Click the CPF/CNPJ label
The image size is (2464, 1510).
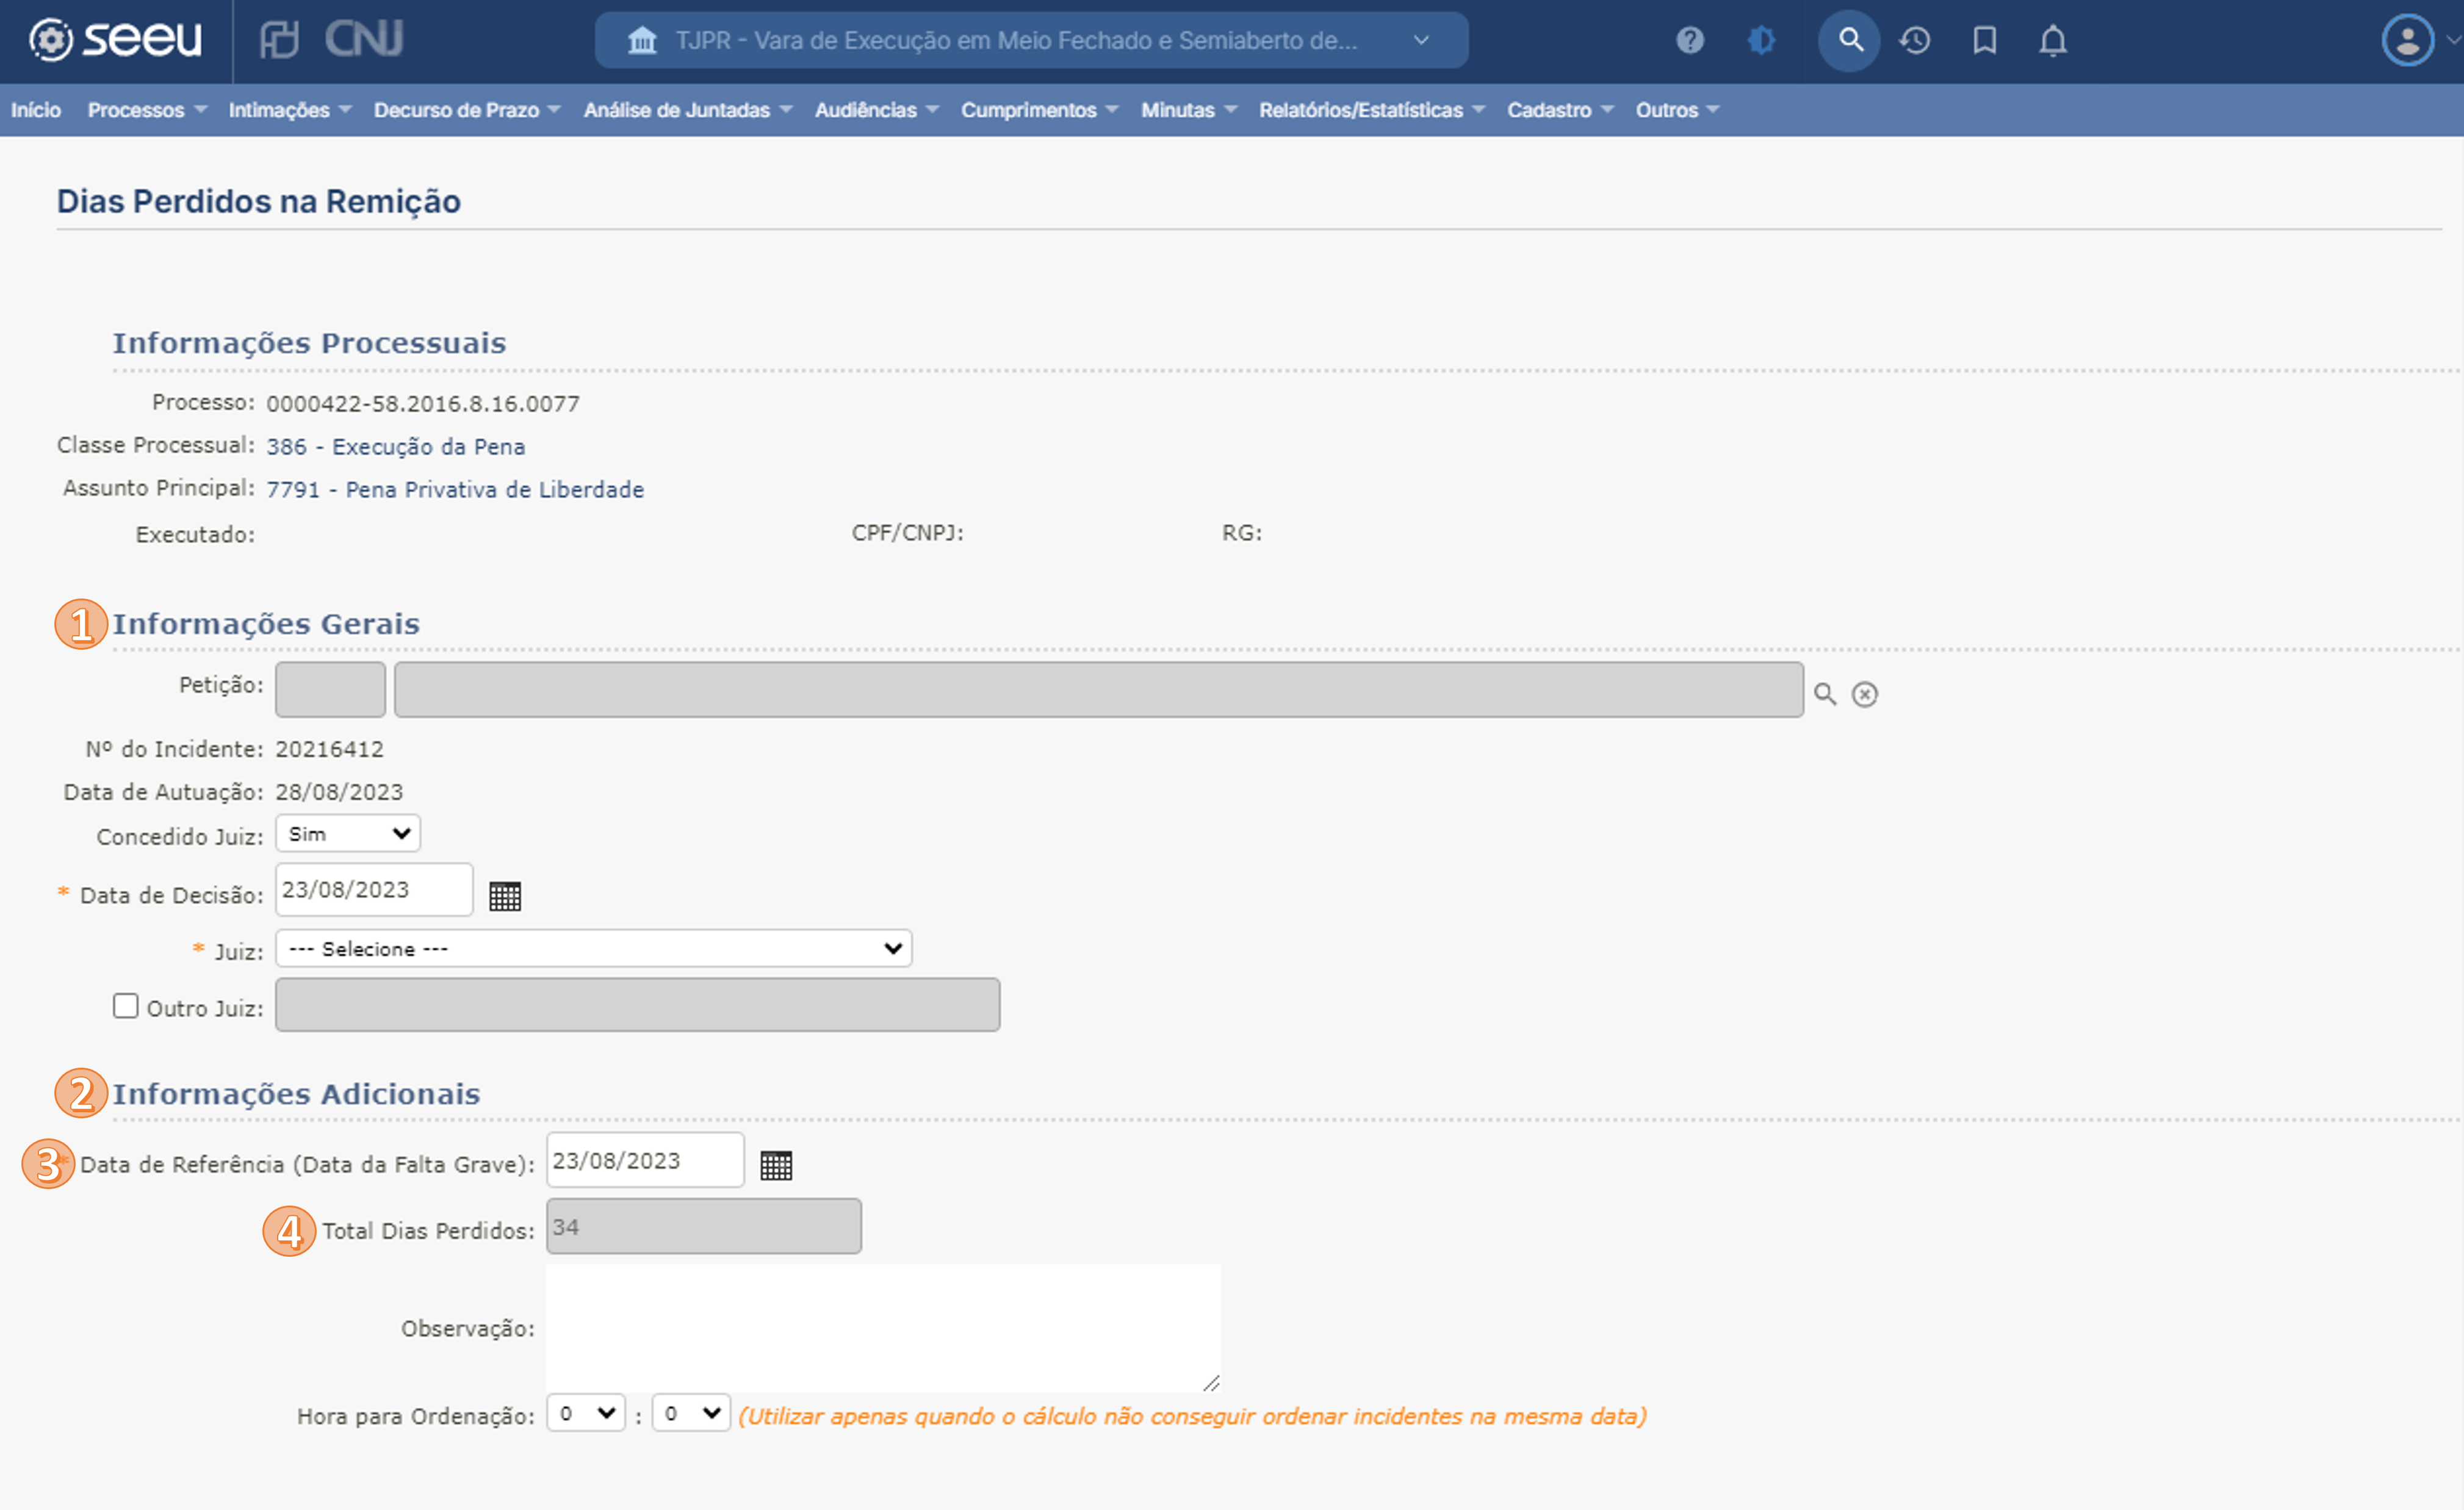[907, 533]
